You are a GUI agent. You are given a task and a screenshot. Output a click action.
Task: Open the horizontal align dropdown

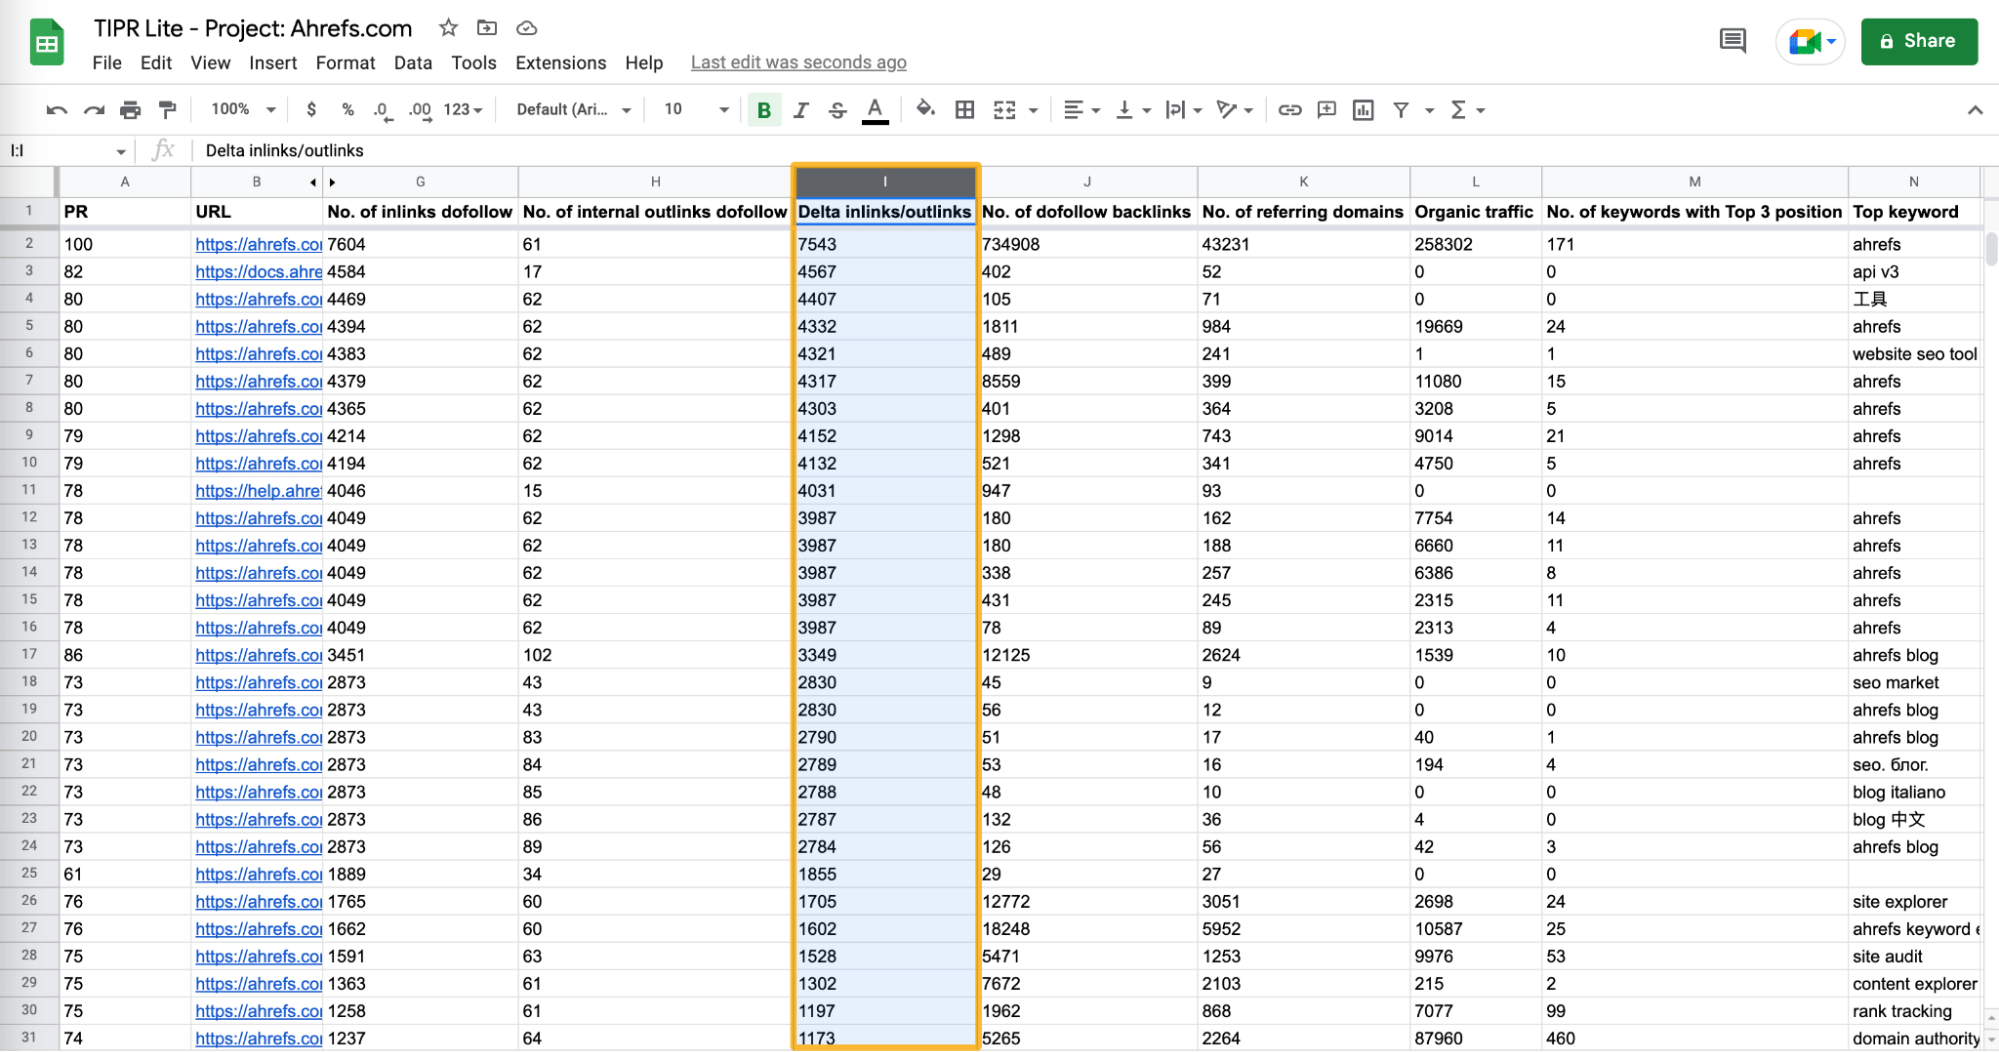pos(1081,110)
